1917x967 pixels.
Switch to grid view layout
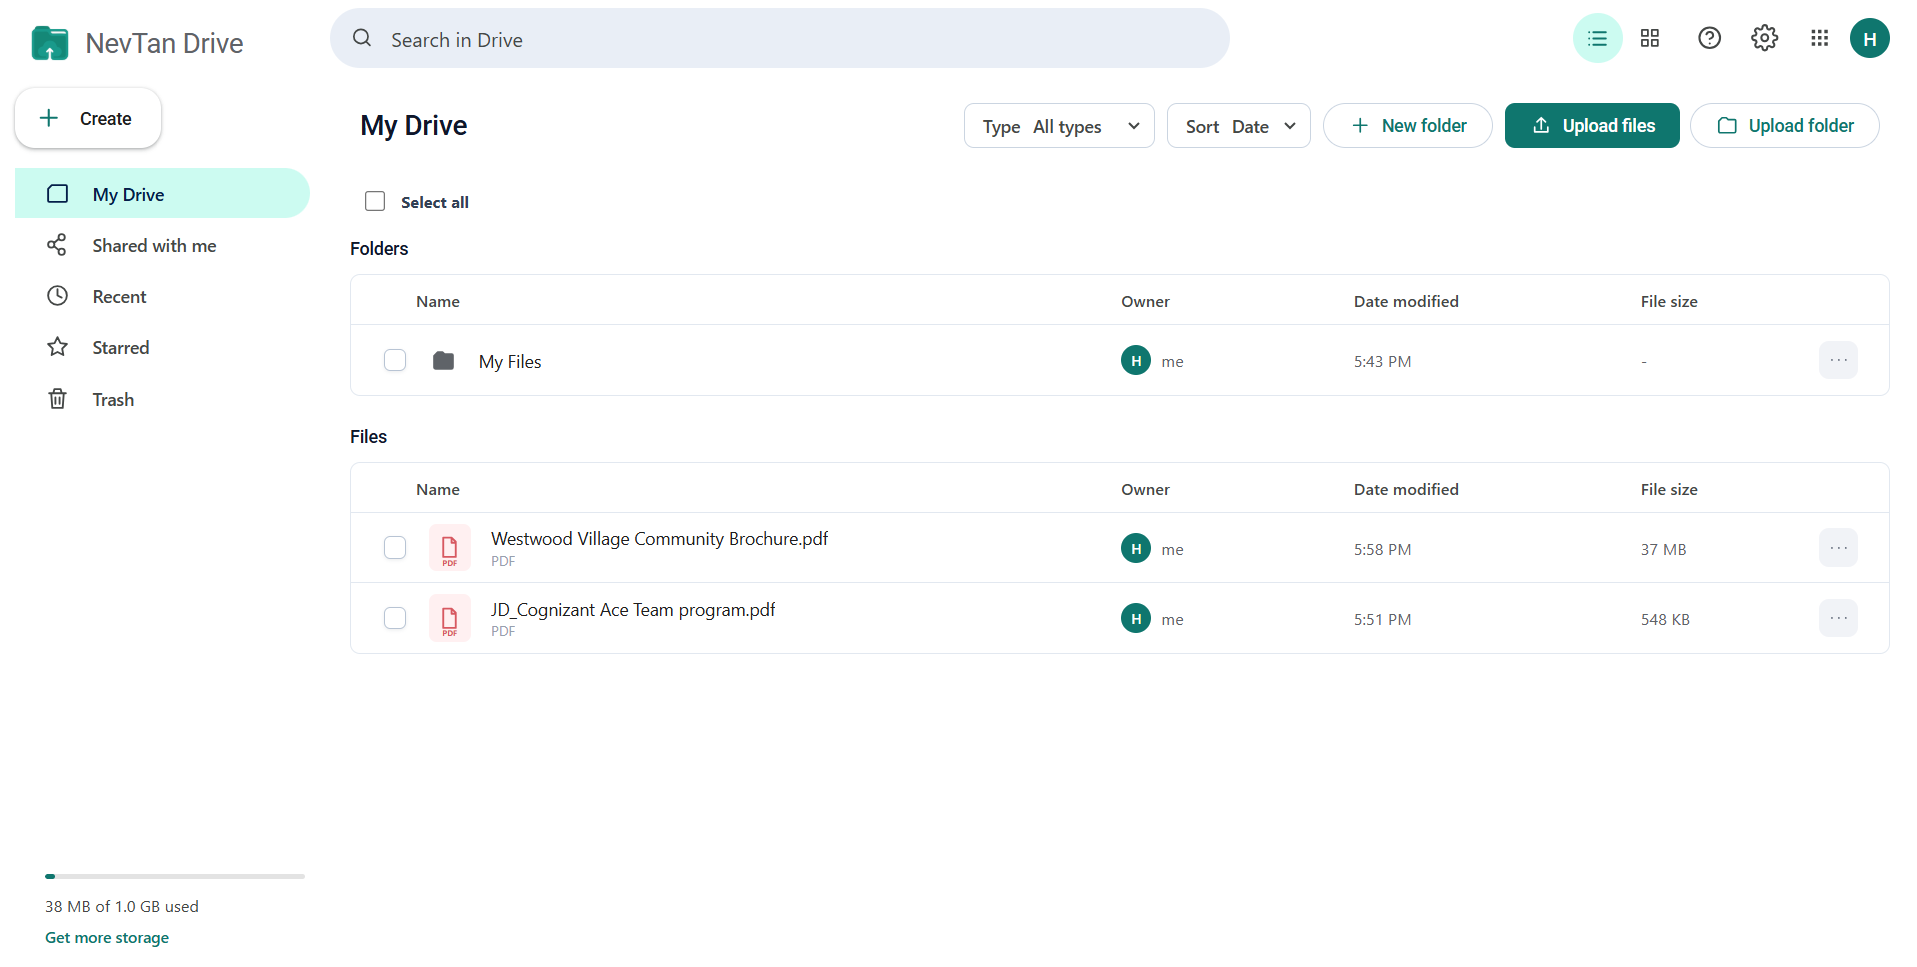[1650, 39]
